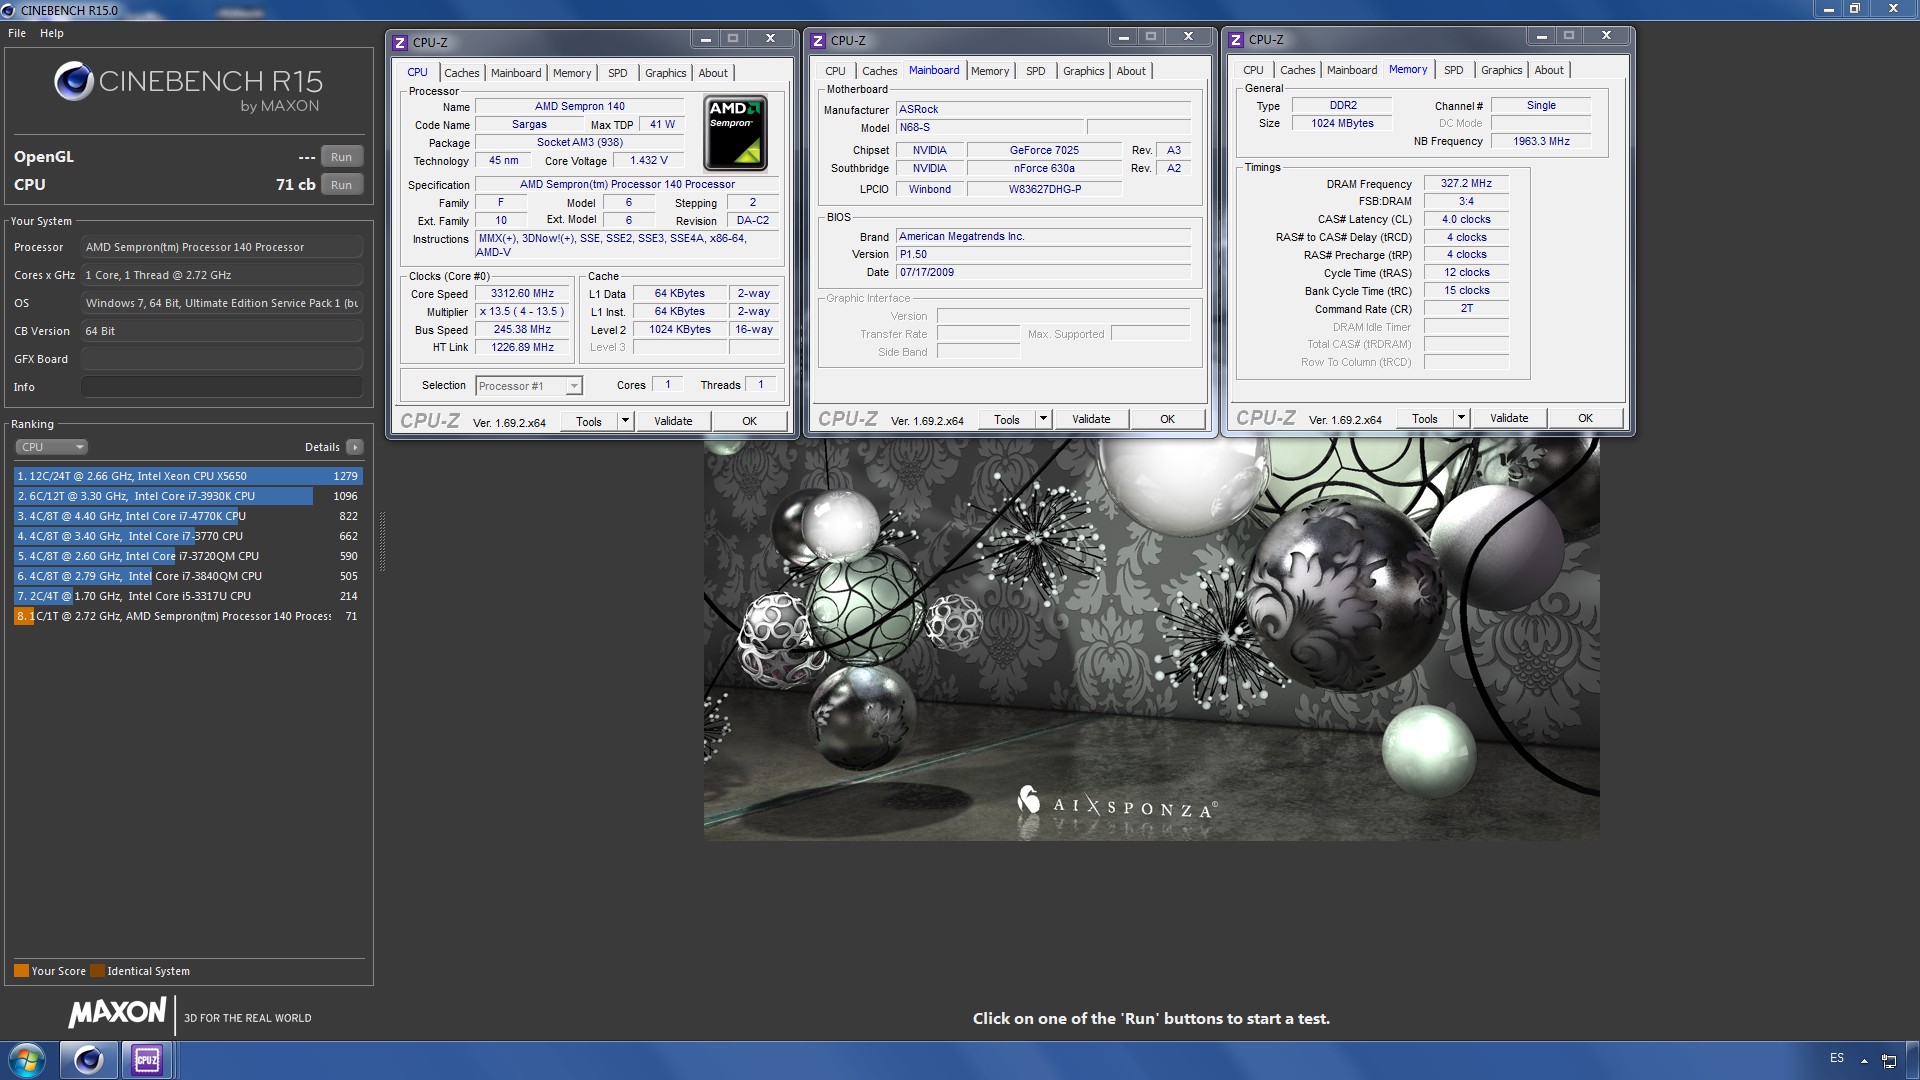The width and height of the screenshot is (1920, 1080).
Task: Click Details label in Ranking panel
Action: 322,447
